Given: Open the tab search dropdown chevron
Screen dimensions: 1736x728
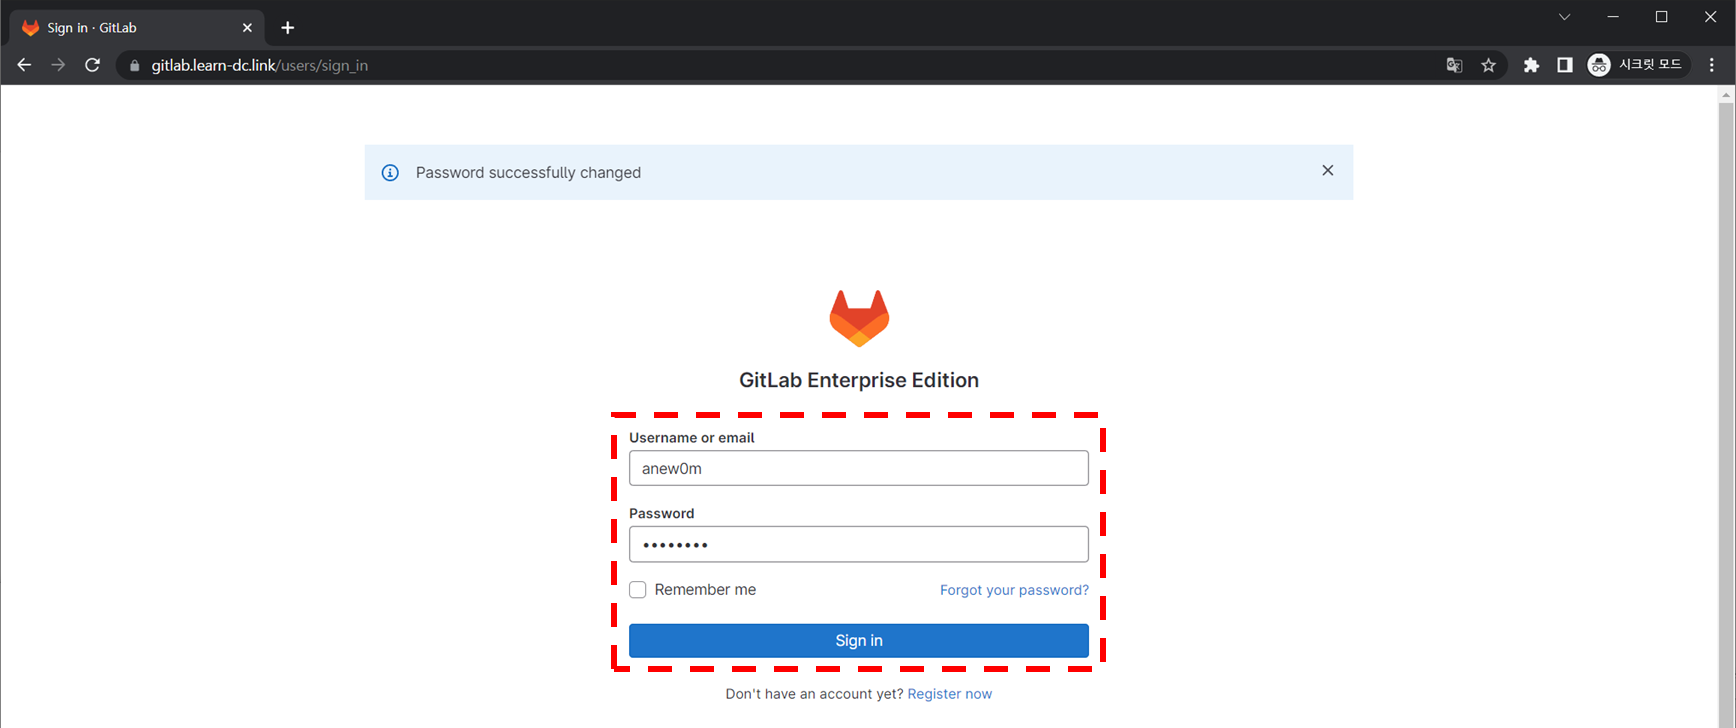Looking at the screenshot, I should point(1564,17).
